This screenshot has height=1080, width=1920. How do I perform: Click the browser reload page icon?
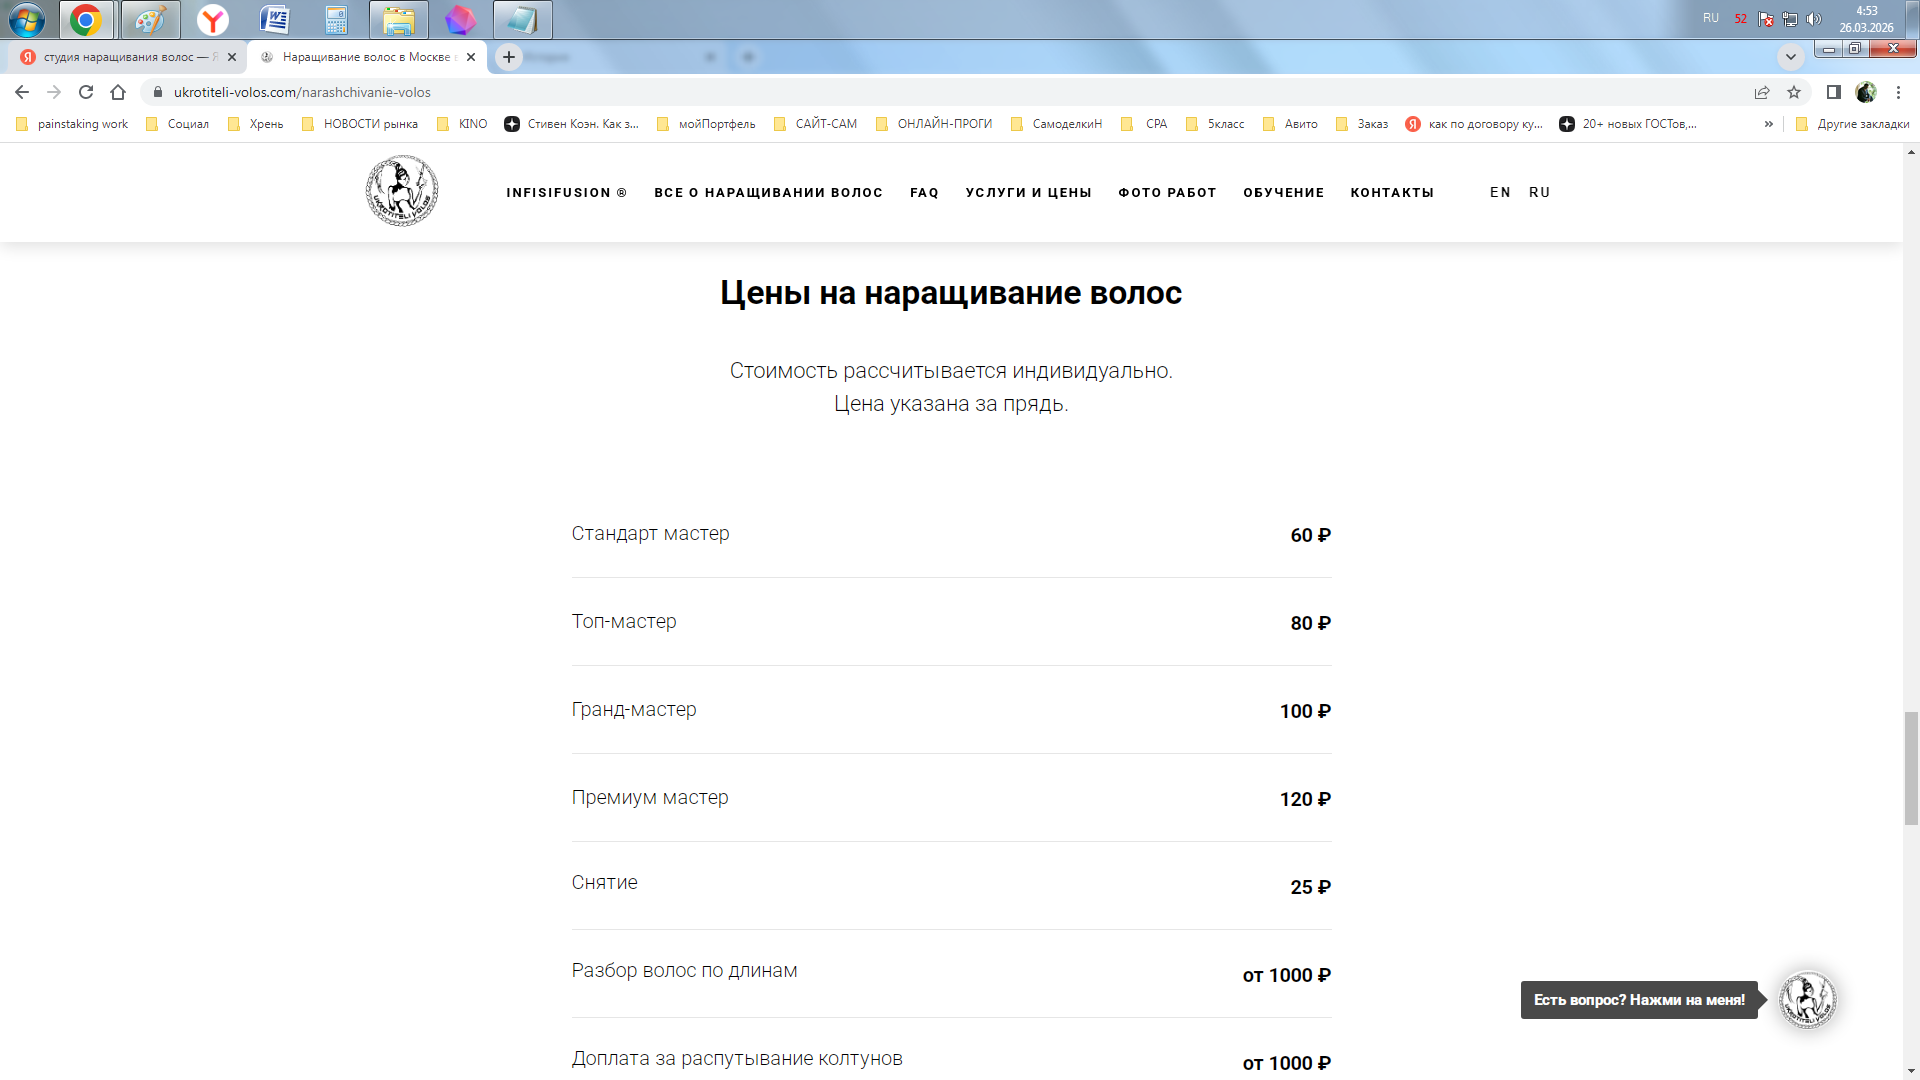click(x=86, y=92)
